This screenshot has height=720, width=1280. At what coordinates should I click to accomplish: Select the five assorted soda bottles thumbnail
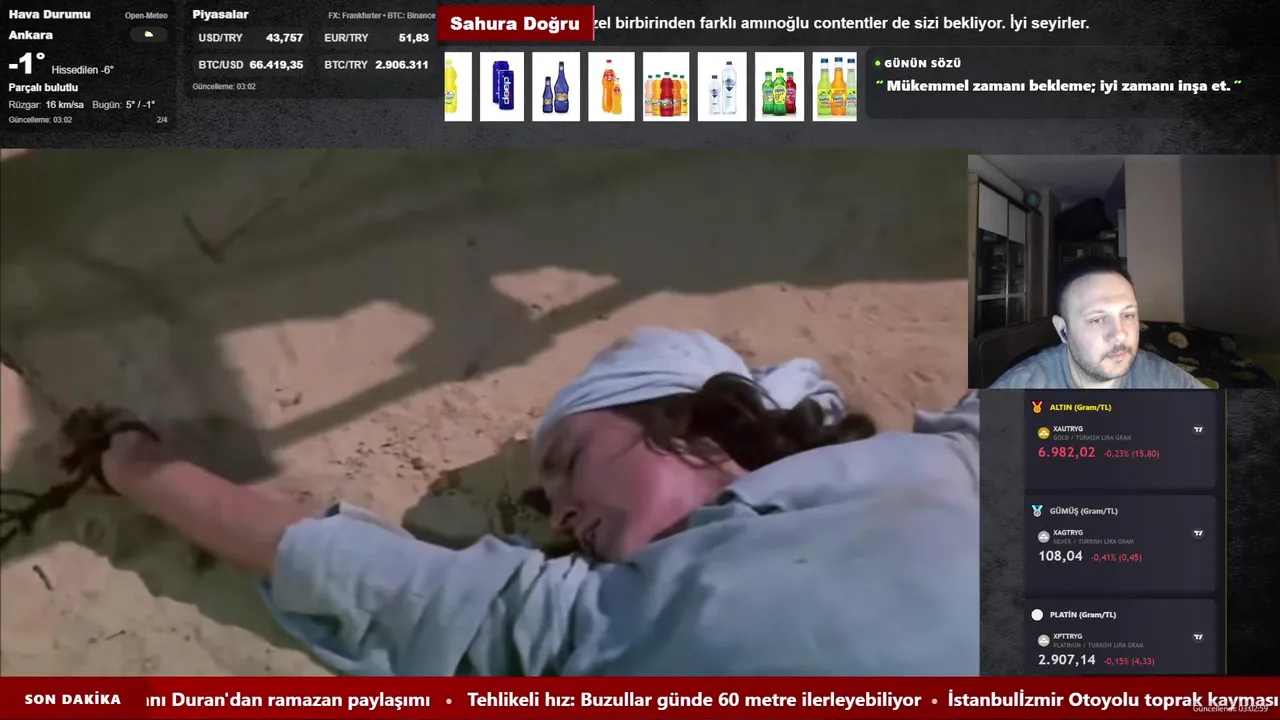(666, 86)
